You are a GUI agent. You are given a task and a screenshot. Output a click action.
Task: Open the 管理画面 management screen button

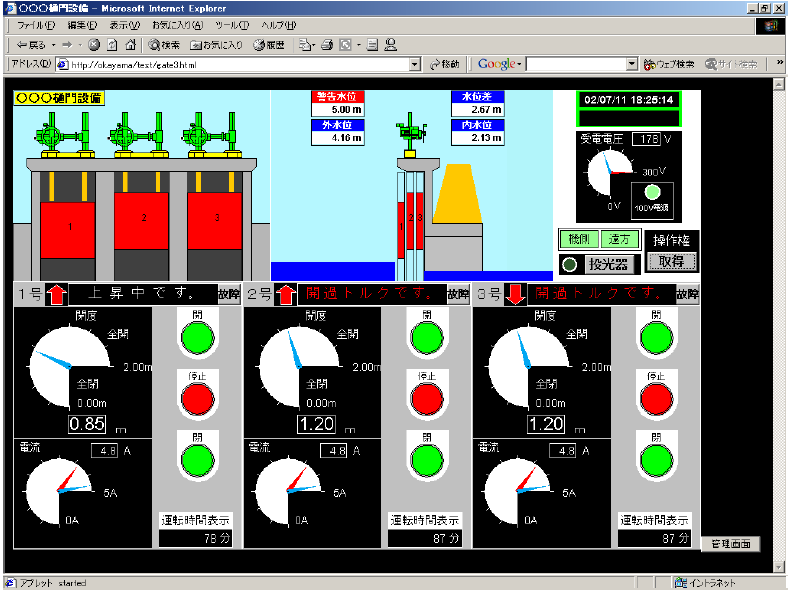(x=730, y=544)
